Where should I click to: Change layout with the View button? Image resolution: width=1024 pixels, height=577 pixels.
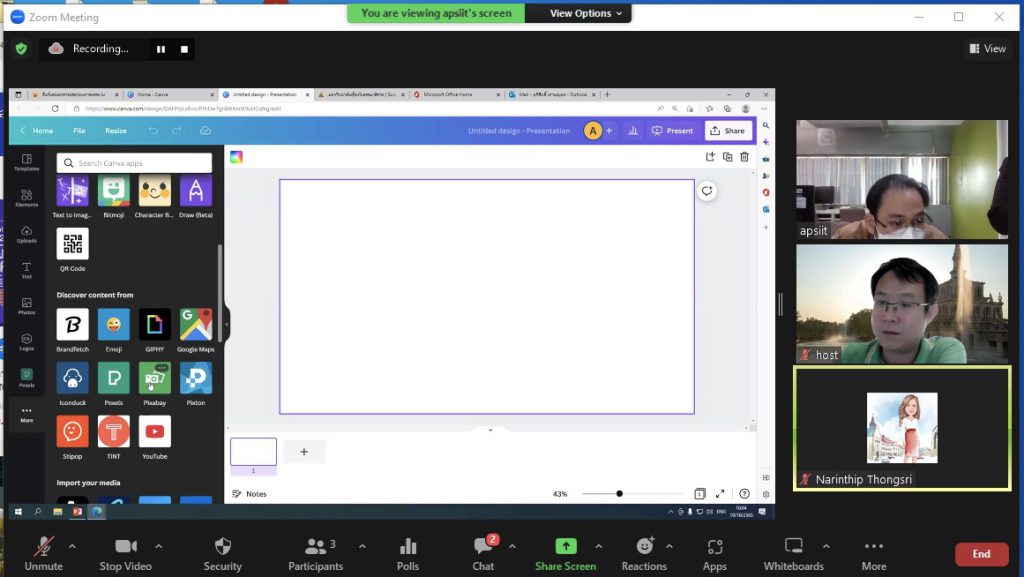987,48
